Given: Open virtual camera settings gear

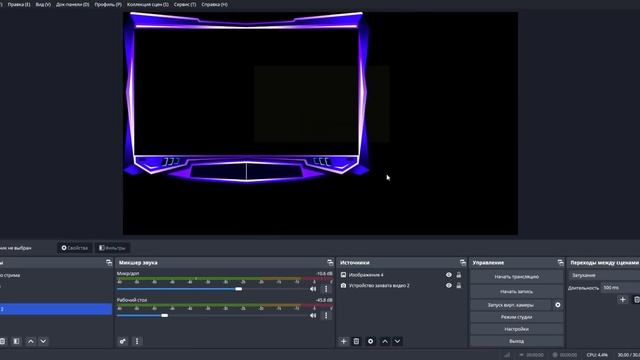Looking at the screenshot, I should (x=558, y=305).
